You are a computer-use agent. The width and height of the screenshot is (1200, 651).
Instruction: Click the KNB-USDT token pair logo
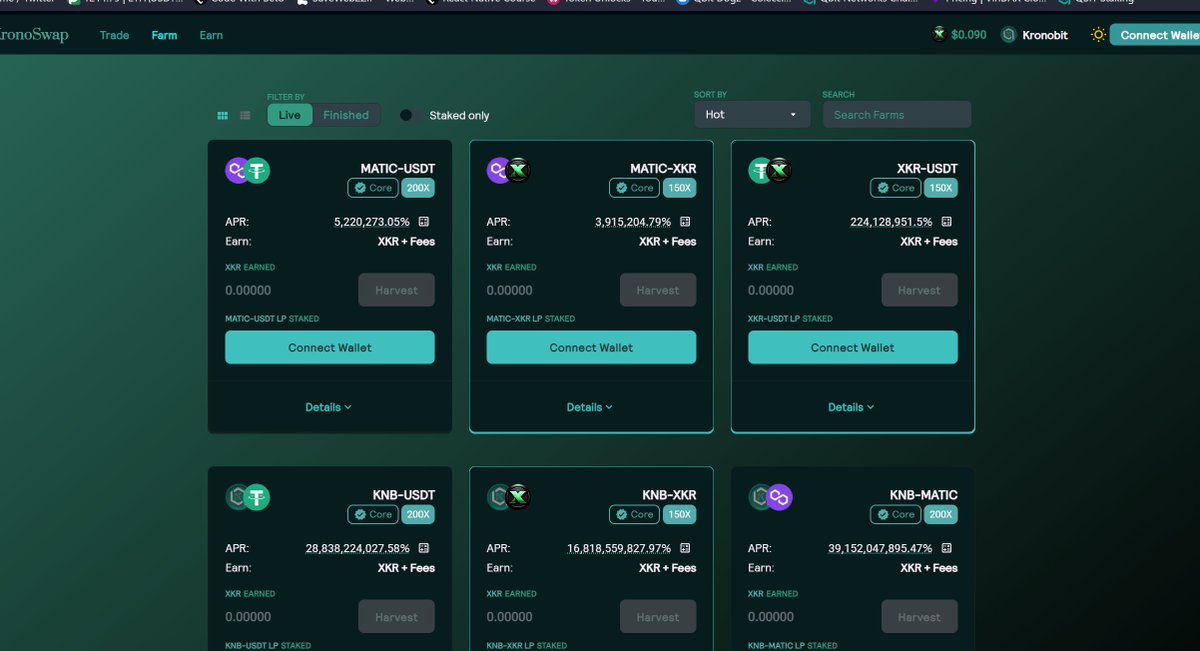coord(248,497)
